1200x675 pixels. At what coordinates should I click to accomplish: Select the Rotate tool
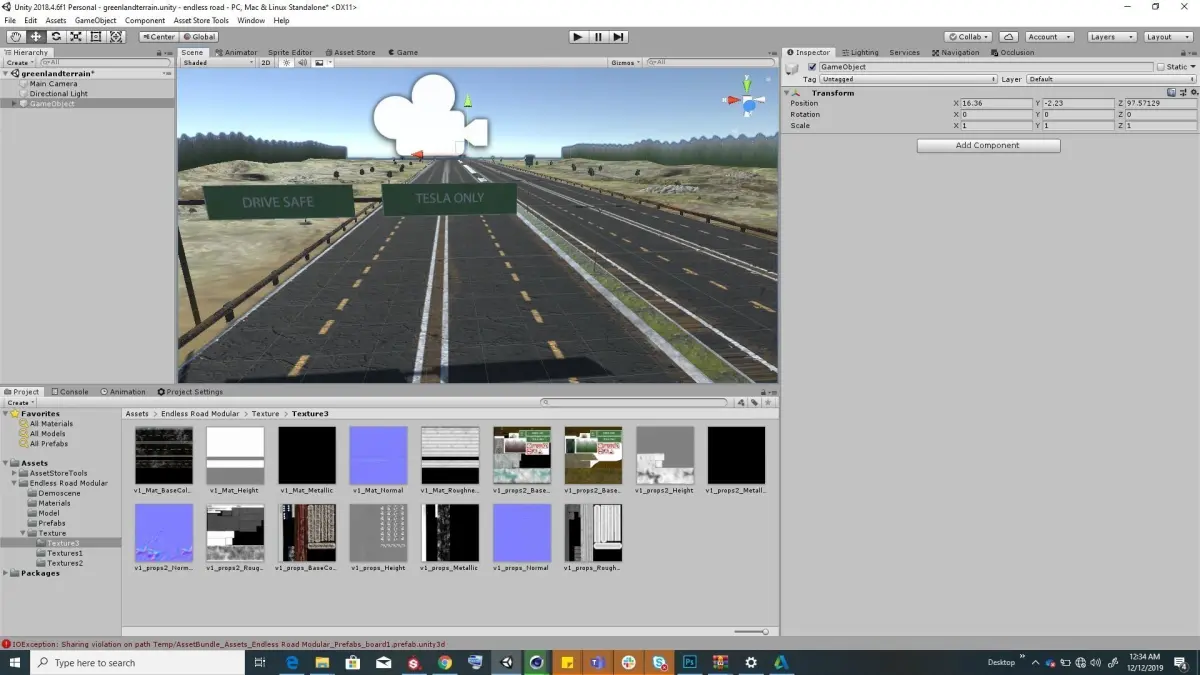coord(56,37)
